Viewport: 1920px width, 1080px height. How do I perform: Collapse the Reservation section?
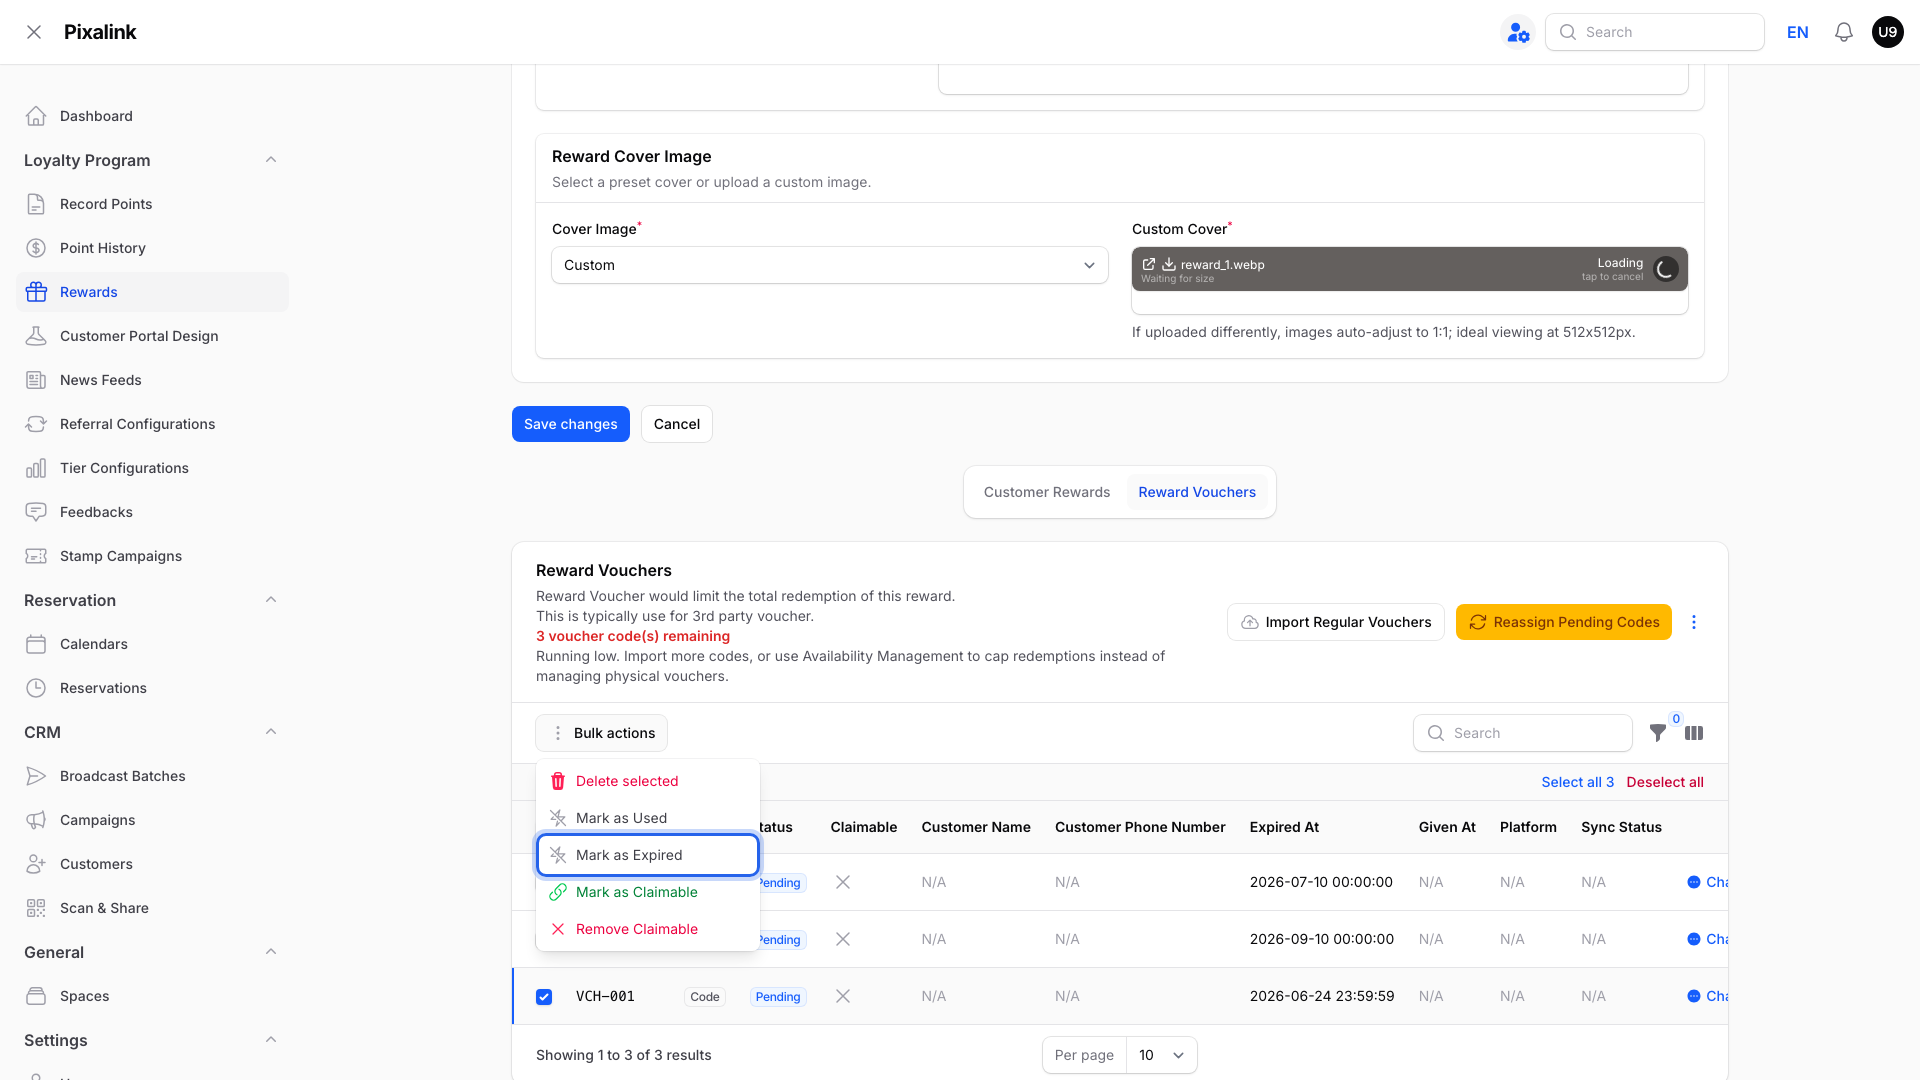[x=271, y=600]
